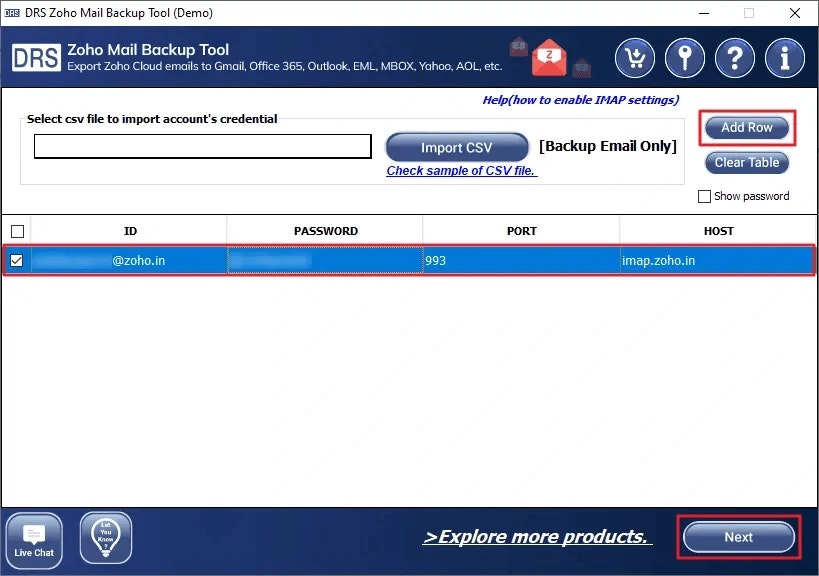819x576 pixels.
Task: Toggle the Show password checkbox
Action: coord(704,196)
